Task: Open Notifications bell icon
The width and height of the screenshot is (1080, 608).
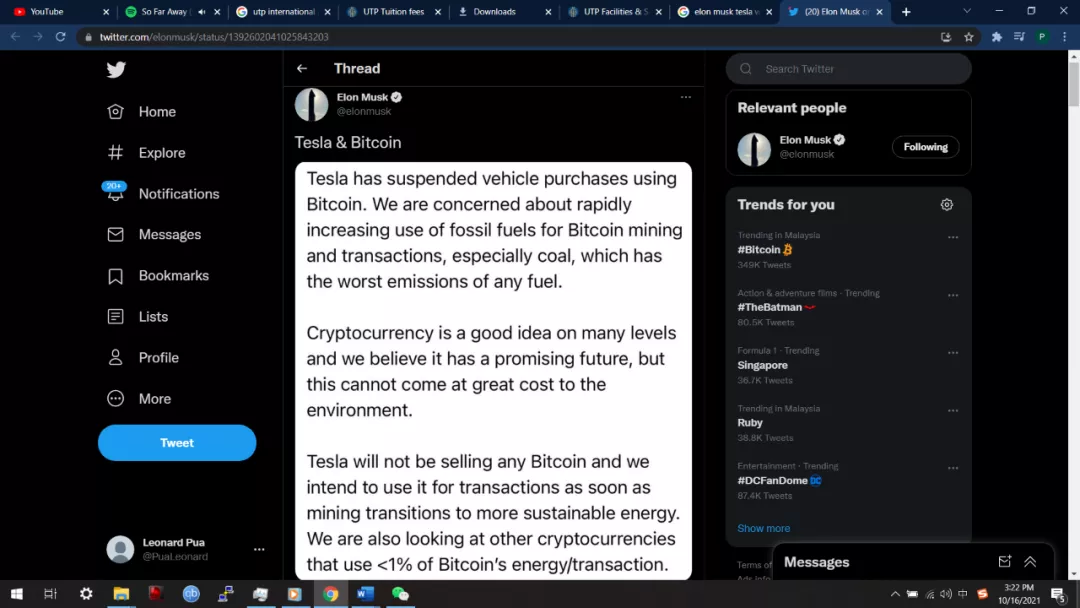Action: point(116,194)
